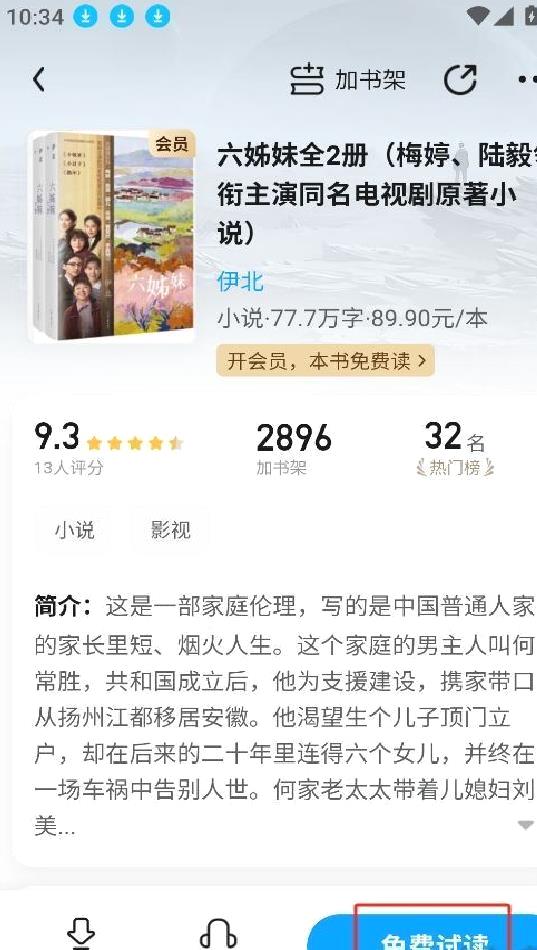Tap the share icon
Screen dimensions: 537x950
[460, 79]
